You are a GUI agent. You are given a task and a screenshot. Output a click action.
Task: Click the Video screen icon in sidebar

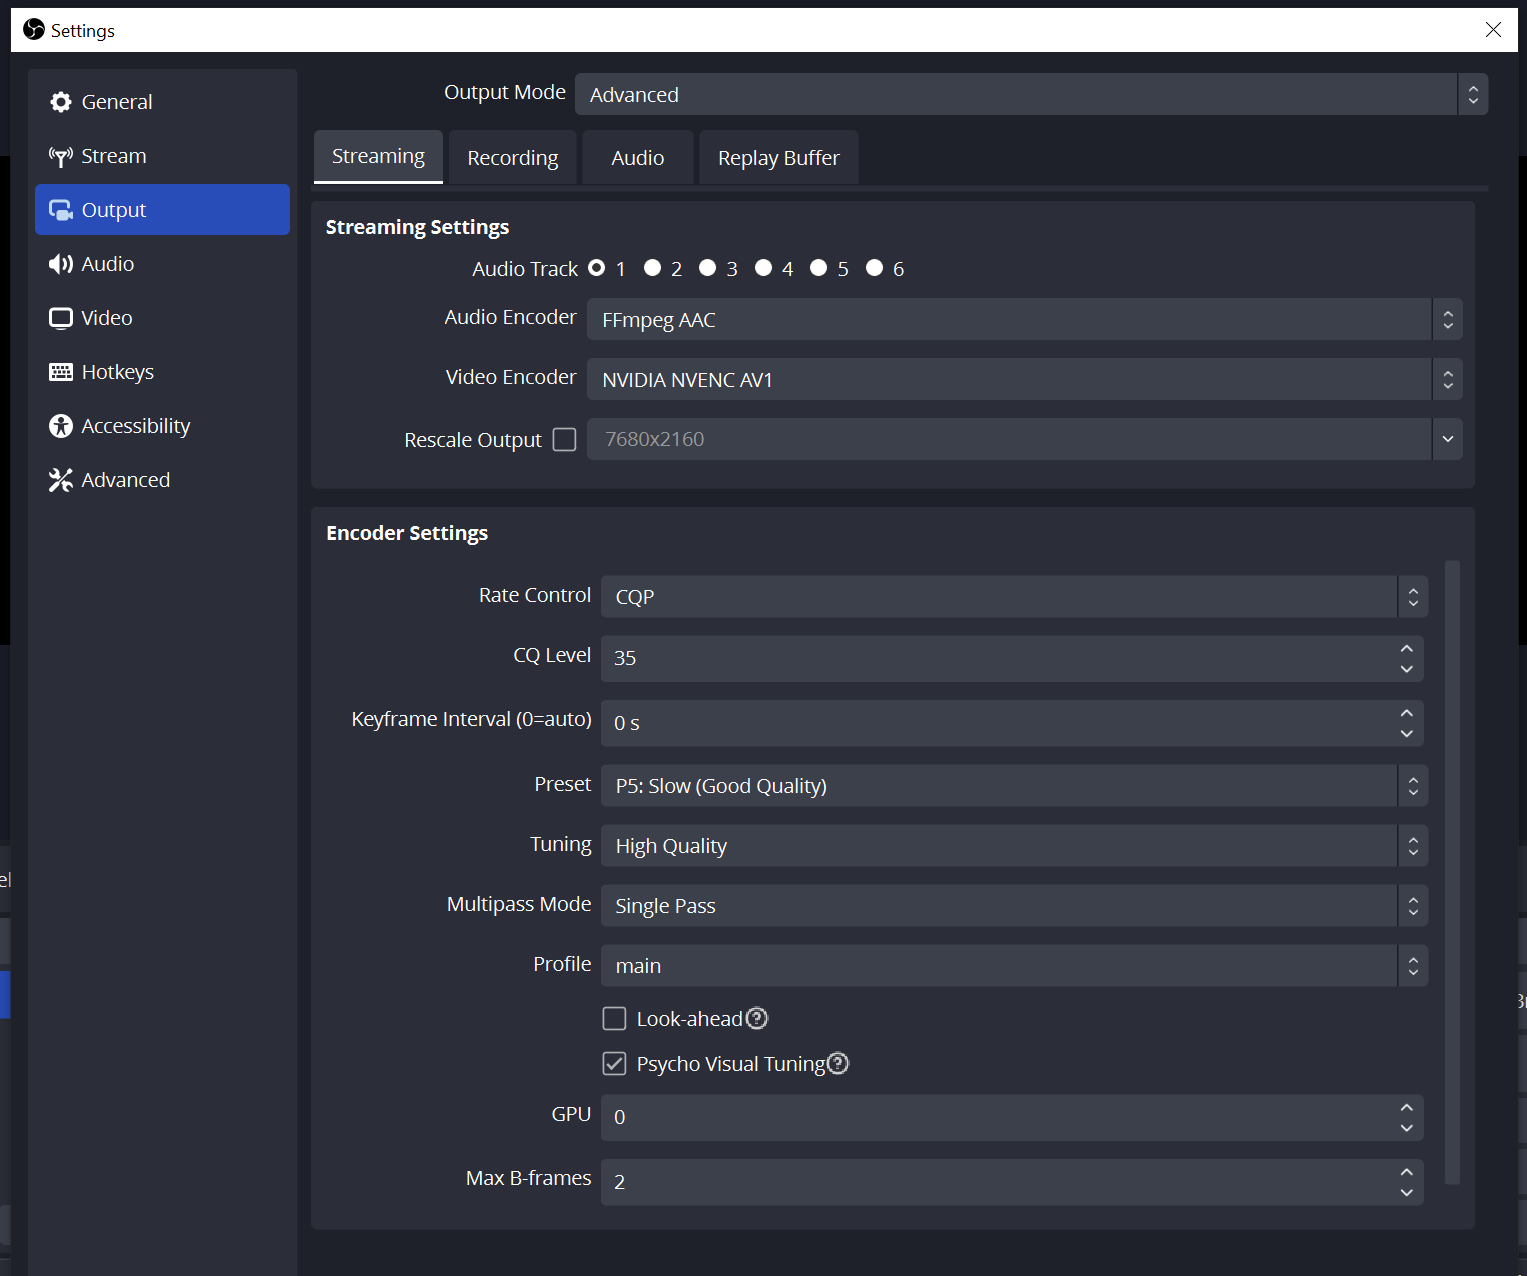pos(61,318)
